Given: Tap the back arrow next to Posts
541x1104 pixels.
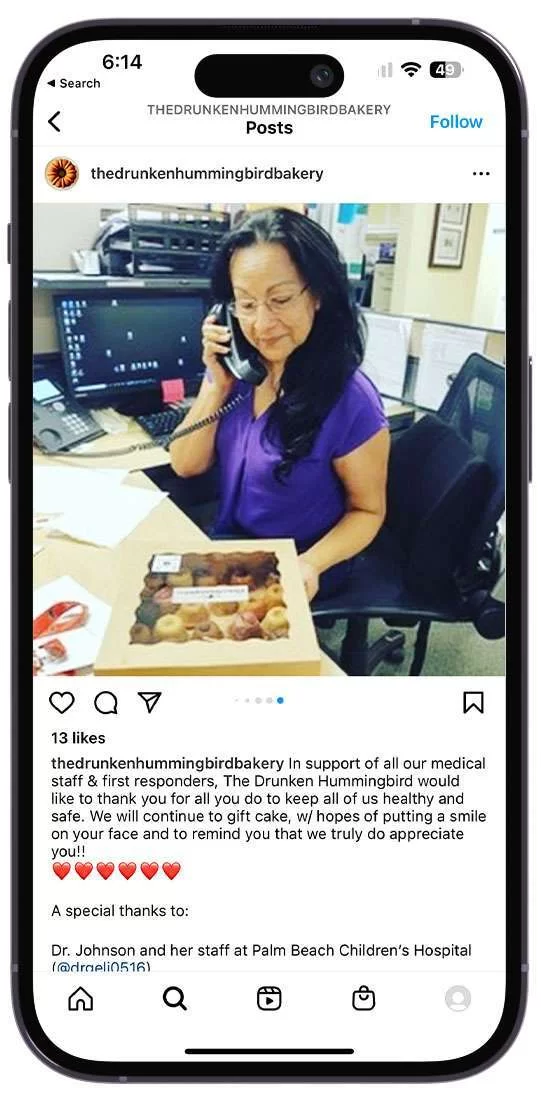Looking at the screenshot, I should point(54,122).
